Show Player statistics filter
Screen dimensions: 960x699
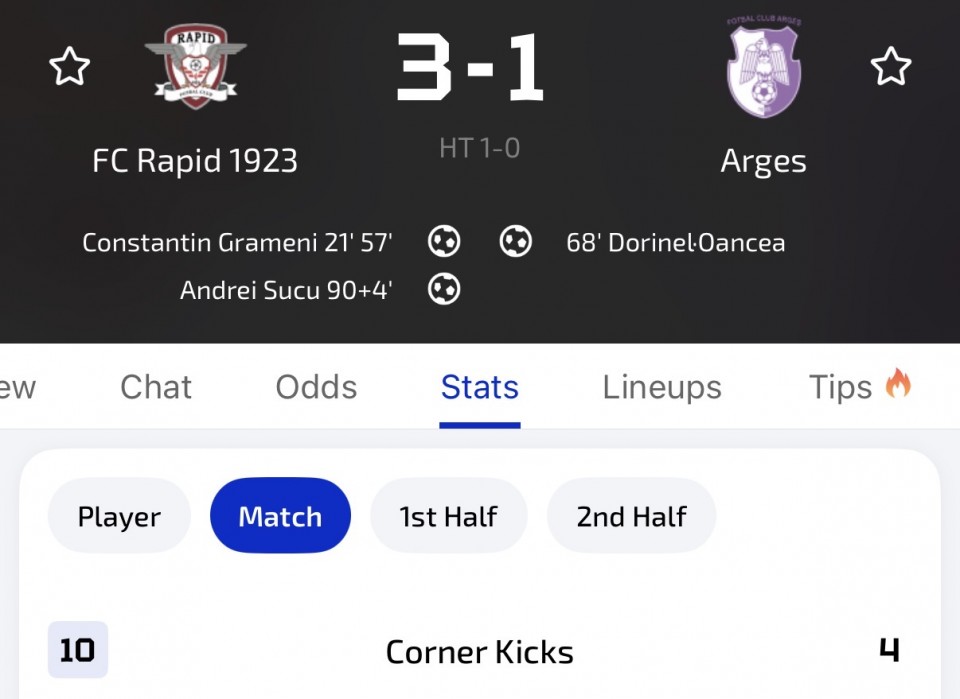(x=119, y=516)
